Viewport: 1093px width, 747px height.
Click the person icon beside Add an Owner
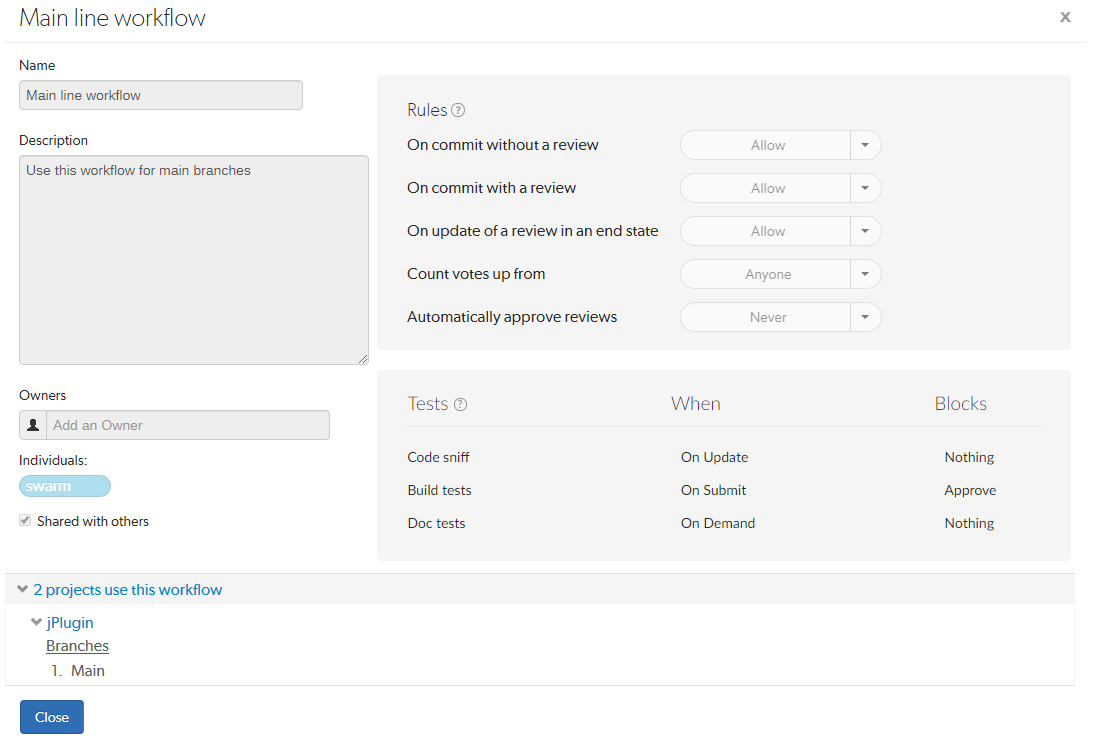(32, 425)
